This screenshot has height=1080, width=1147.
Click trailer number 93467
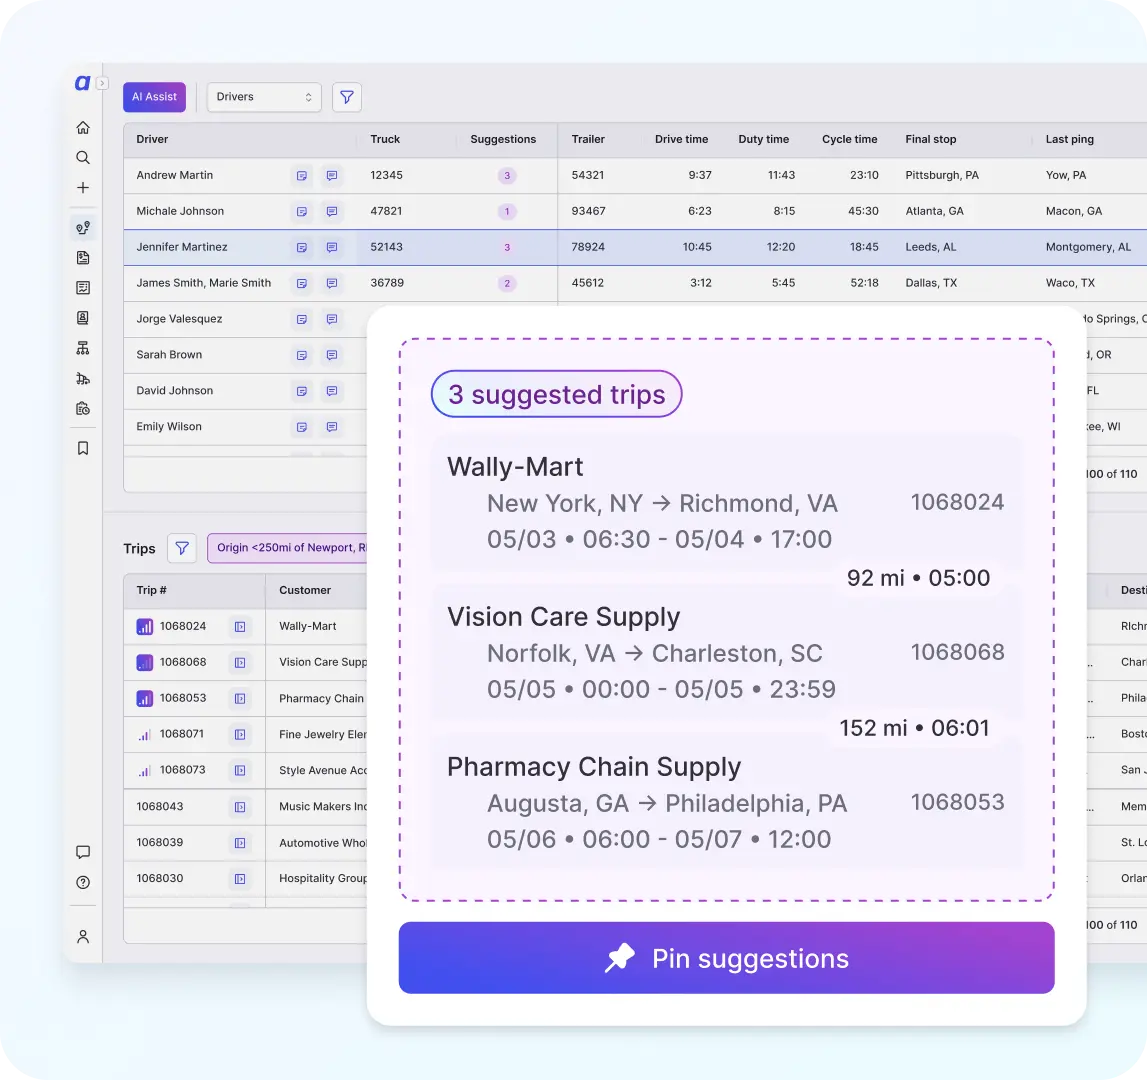coord(588,211)
